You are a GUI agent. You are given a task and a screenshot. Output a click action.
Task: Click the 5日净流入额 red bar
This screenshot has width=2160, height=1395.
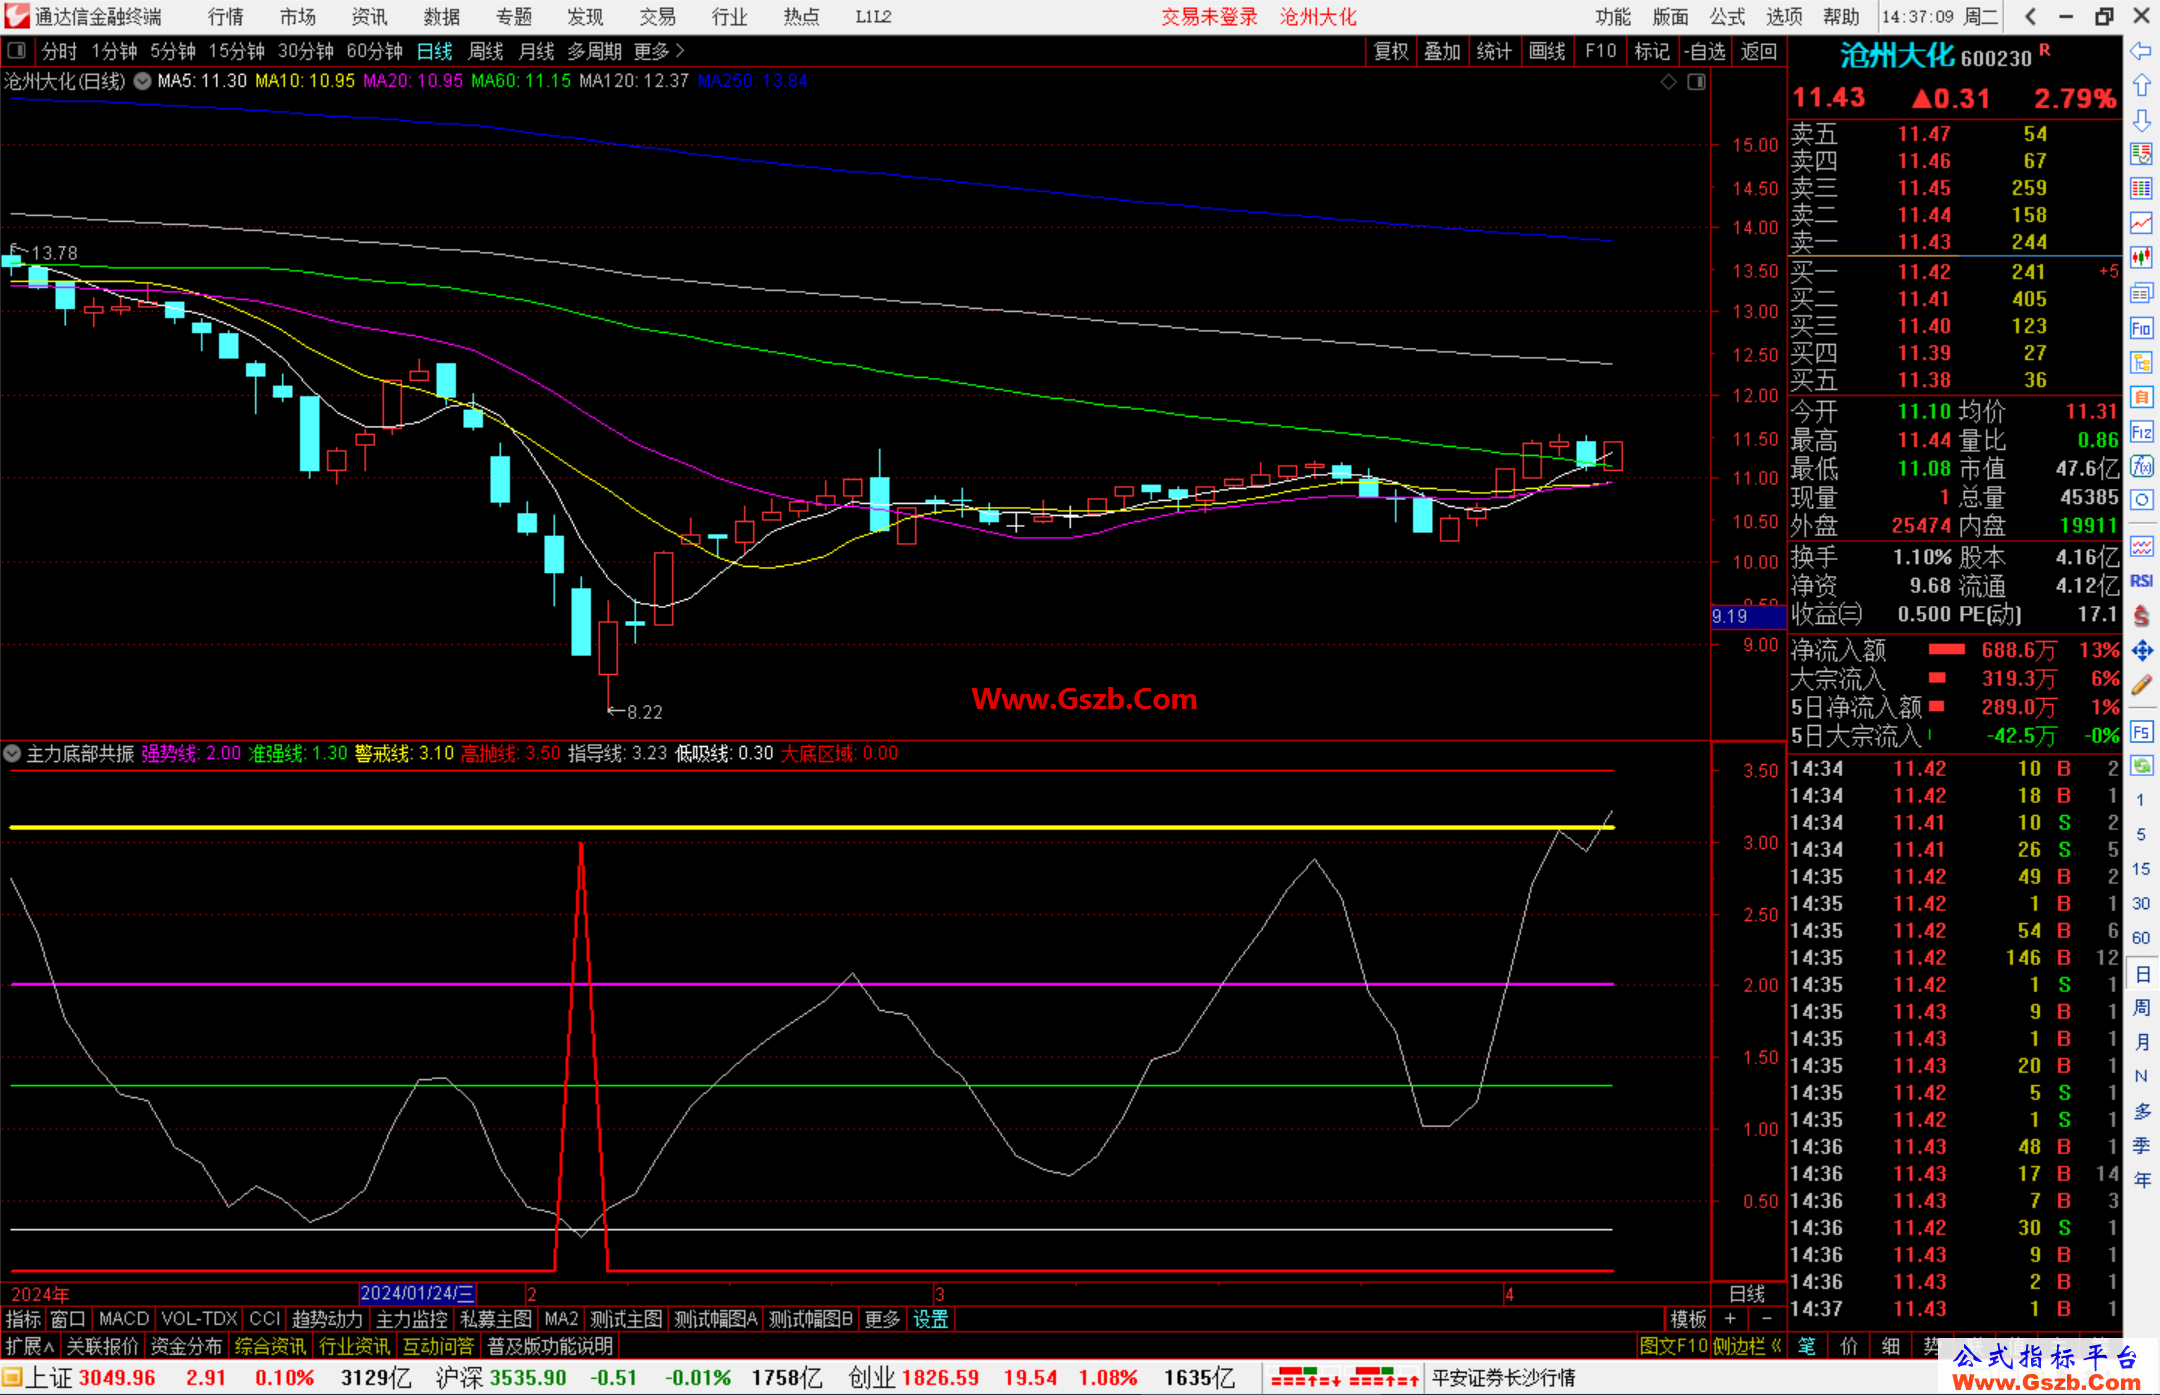tap(1936, 707)
